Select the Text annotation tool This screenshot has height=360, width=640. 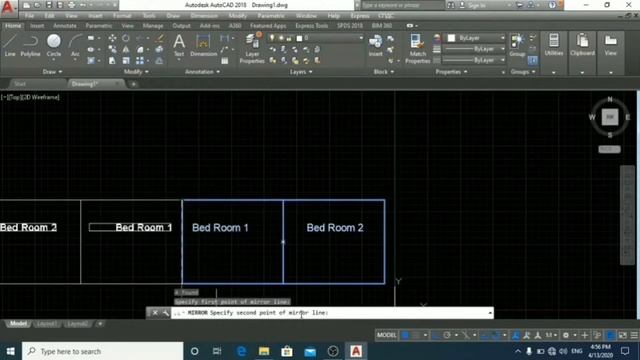coord(179,45)
